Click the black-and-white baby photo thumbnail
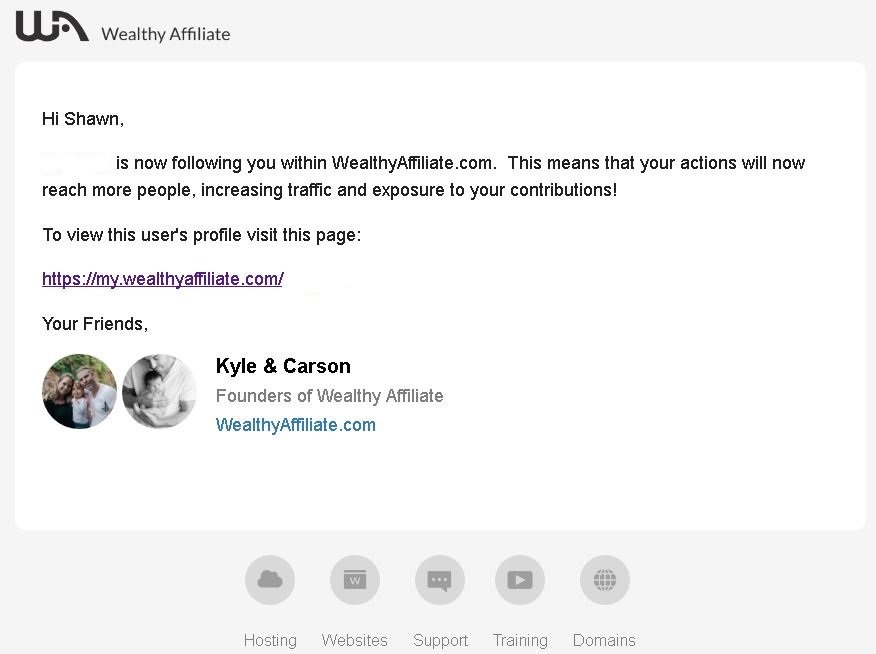The height and width of the screenshot is (654, 876). 159,391
